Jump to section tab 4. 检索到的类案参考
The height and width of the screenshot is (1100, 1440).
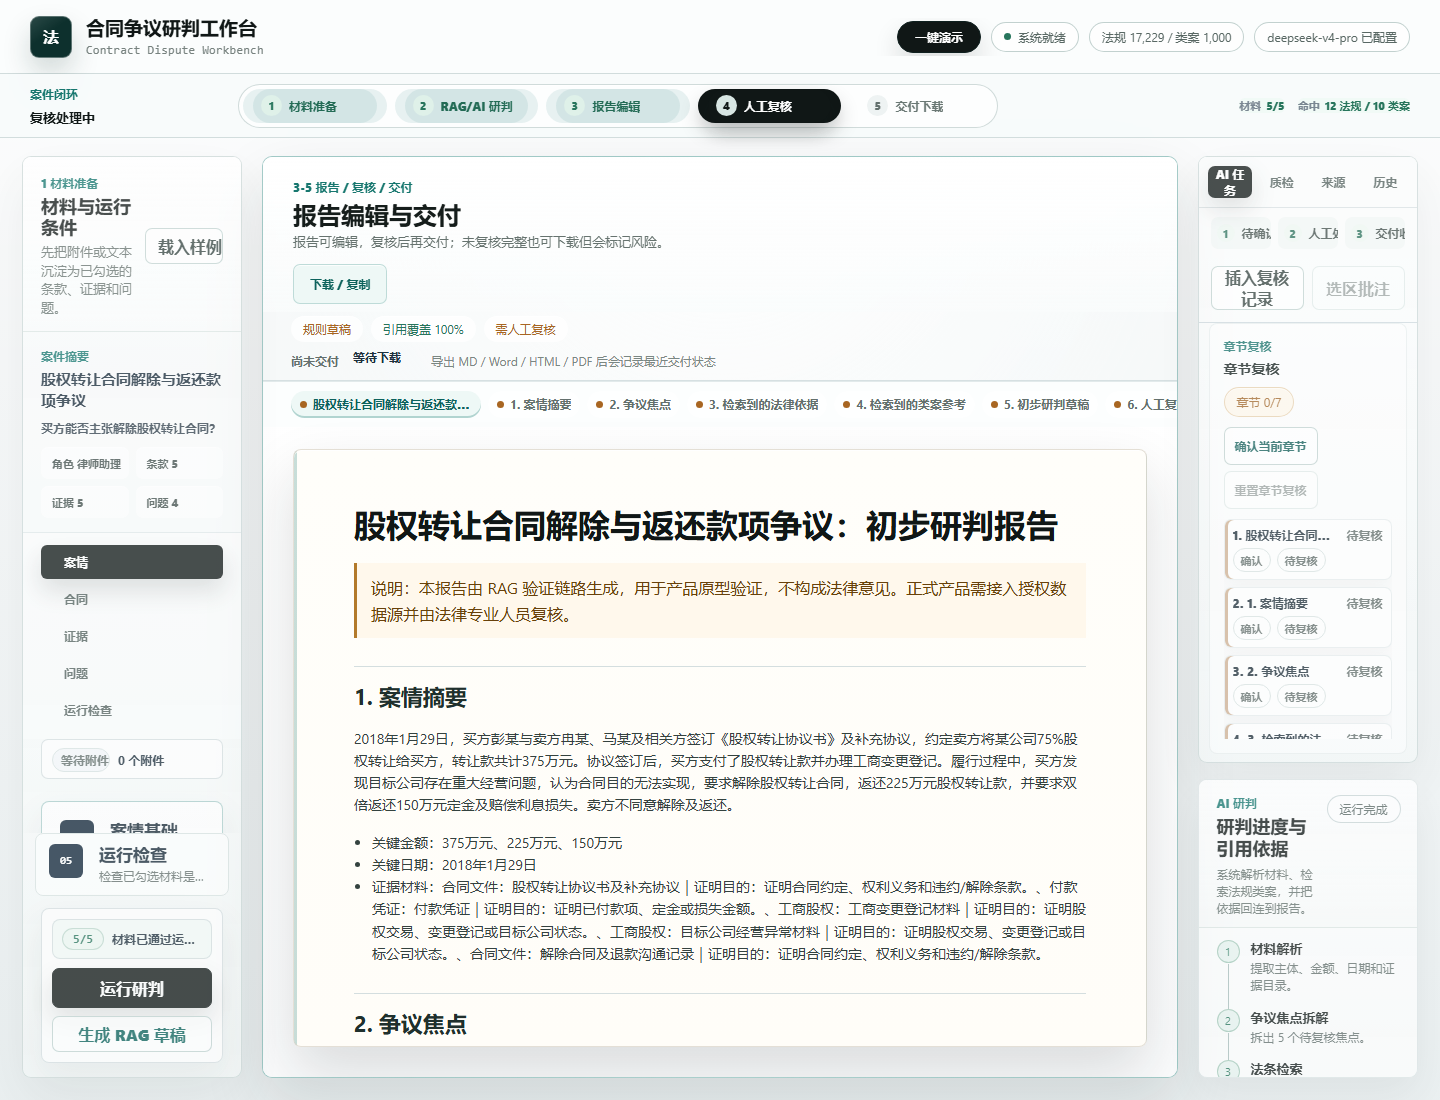point(904,404)
